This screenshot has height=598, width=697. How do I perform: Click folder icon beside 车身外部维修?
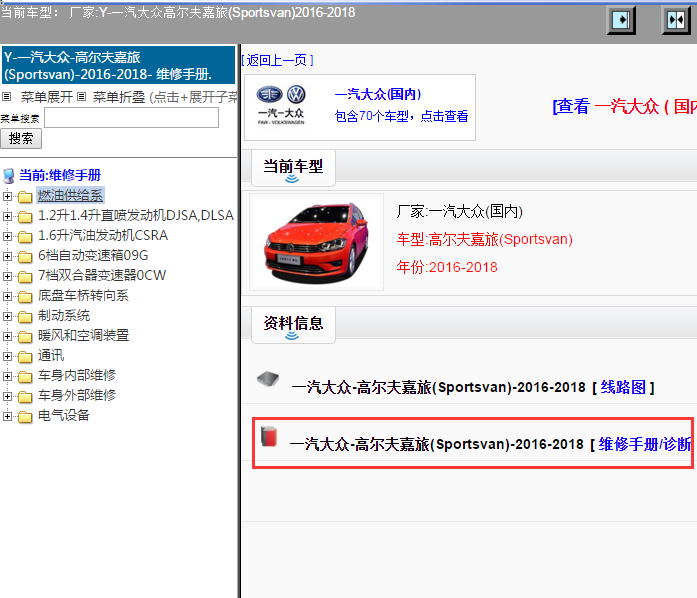[25, 396]
